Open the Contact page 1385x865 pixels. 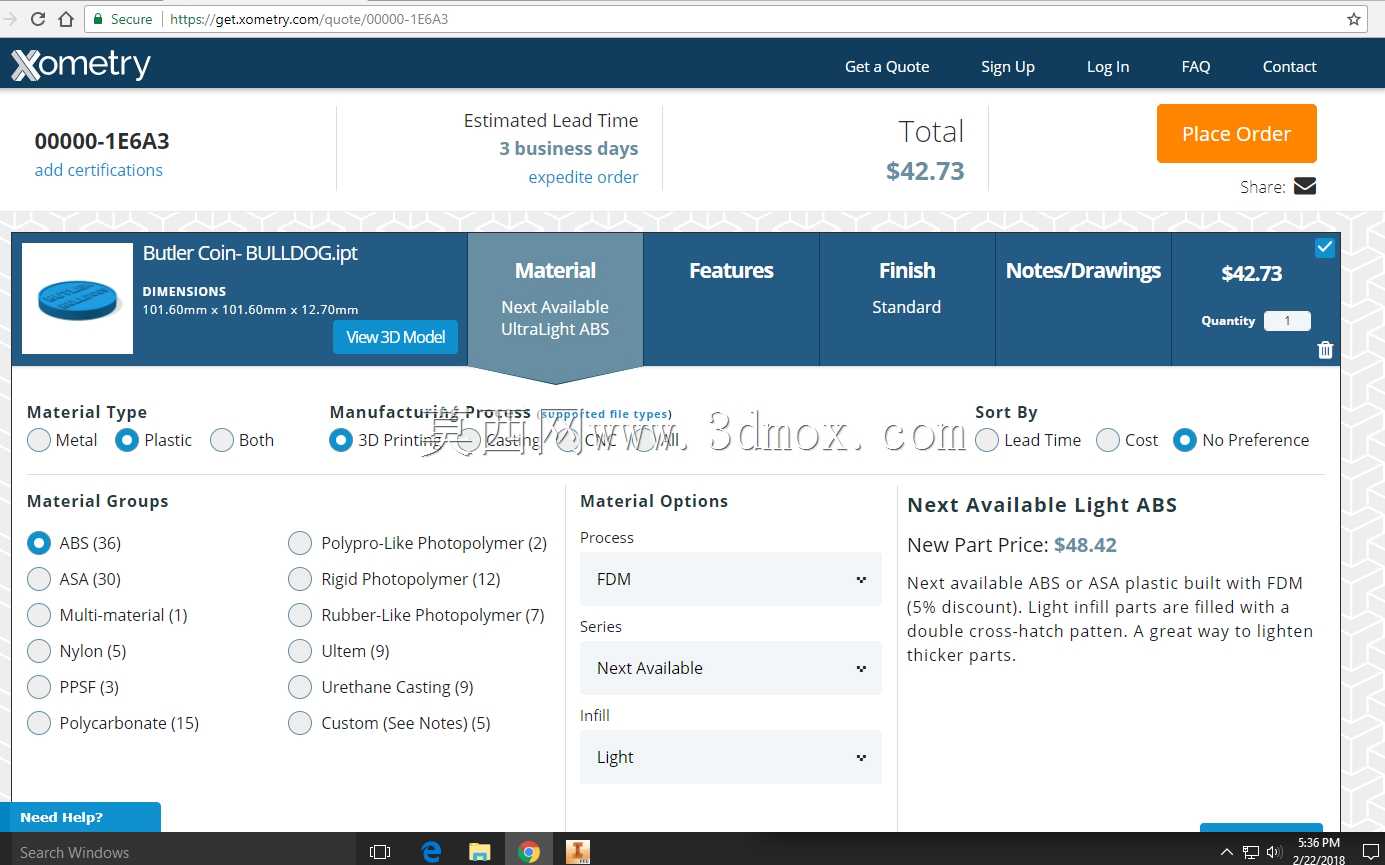1290,67
